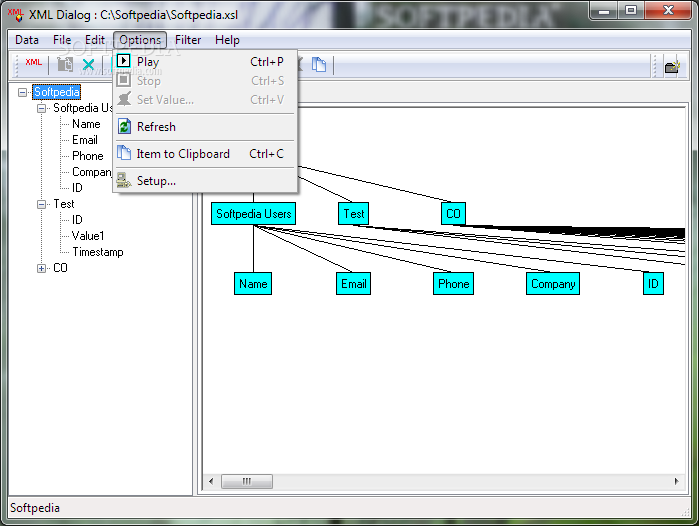Choose Item to Clipboard menu entry

[x=205, y=154]
